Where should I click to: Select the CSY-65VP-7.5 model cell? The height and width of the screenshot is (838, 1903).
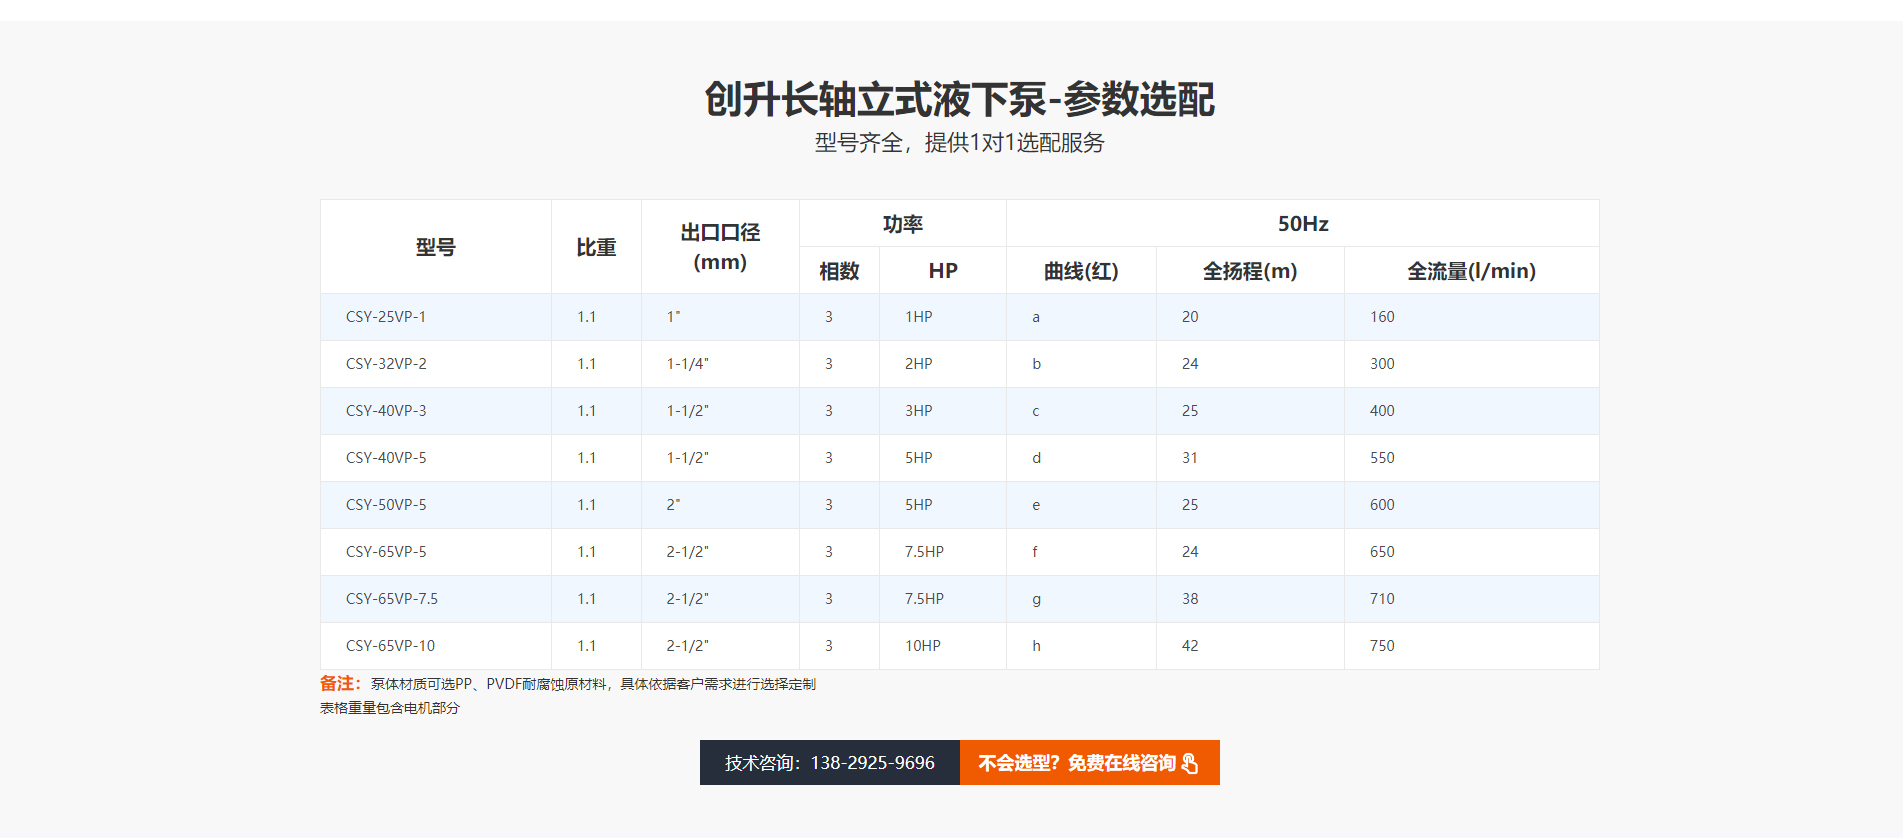[392, 599]
